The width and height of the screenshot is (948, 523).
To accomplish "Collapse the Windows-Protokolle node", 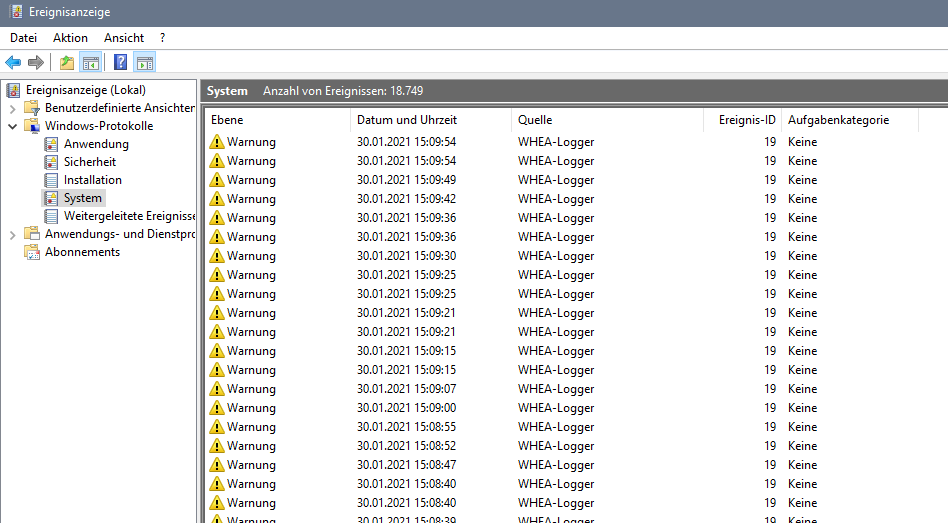I will click(x=12, y=126).
